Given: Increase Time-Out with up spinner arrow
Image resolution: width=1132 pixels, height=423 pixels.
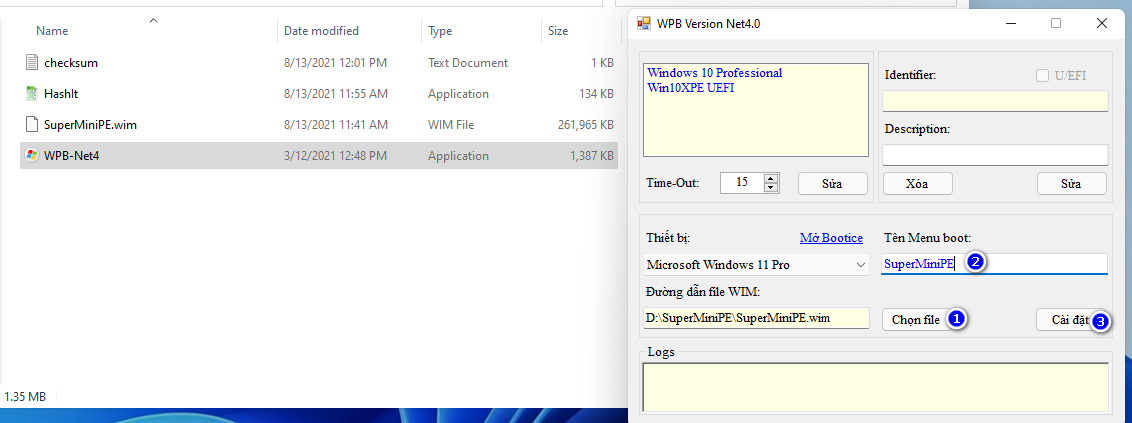Looking at the screenshot, I should [x=771, y=178].
